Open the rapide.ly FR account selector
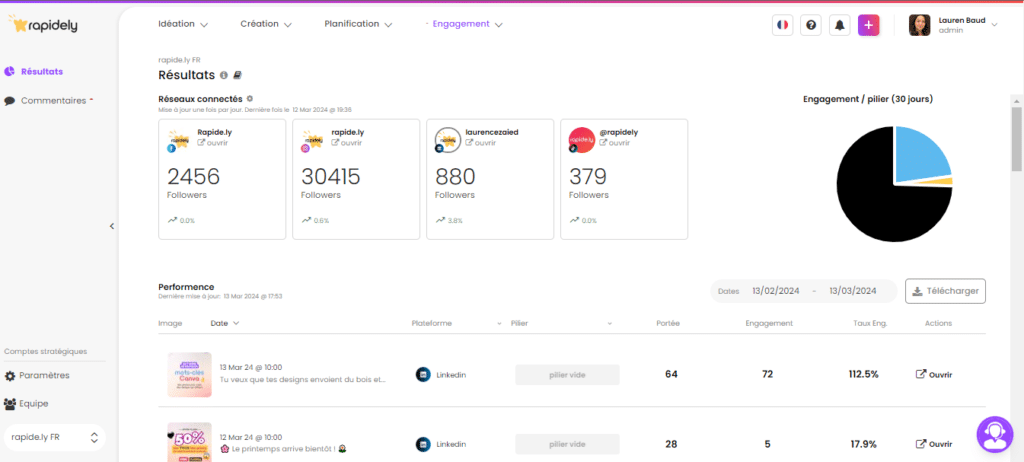 [53, 437]
